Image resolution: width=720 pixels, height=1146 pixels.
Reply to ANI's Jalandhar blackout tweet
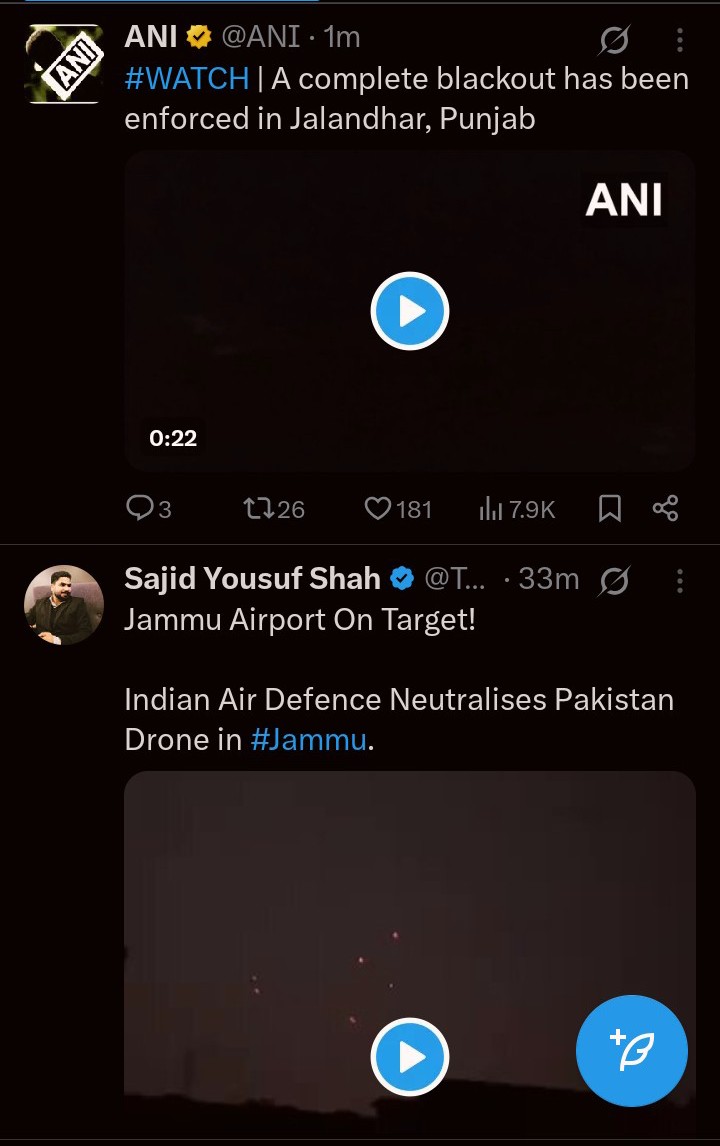[x=139, y=509]
